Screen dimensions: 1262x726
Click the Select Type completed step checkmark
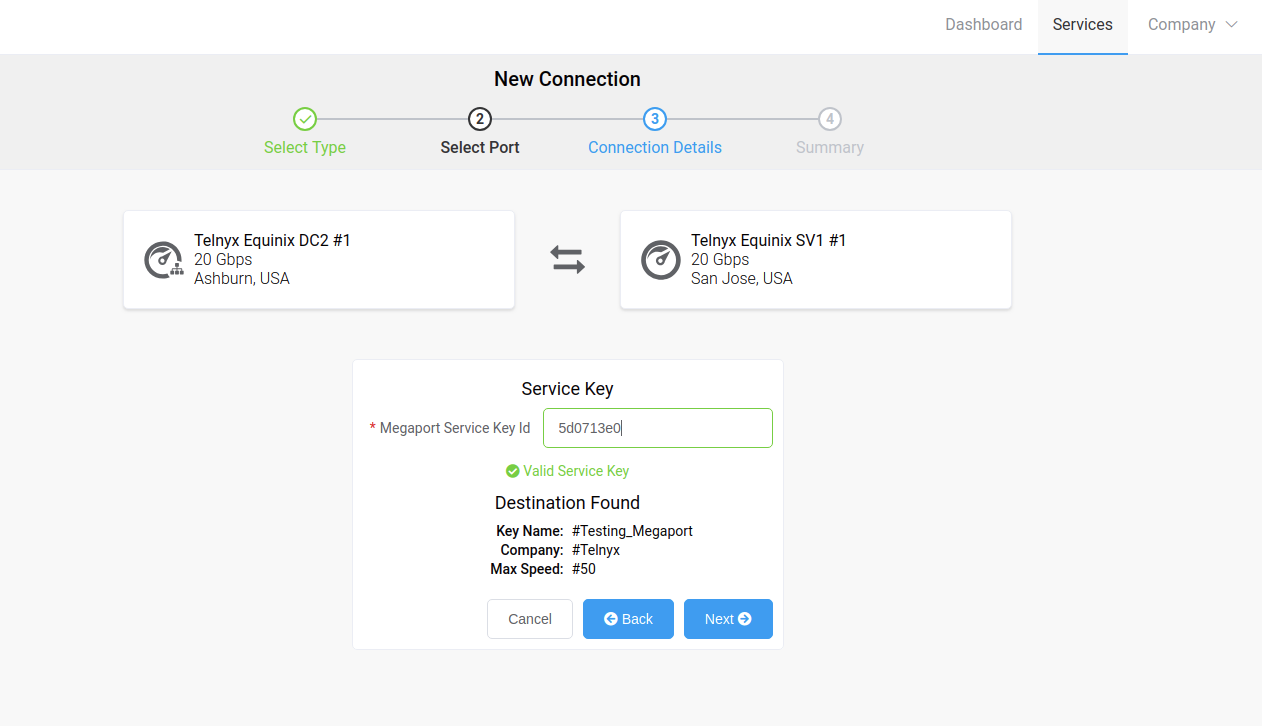pos(305,119)
